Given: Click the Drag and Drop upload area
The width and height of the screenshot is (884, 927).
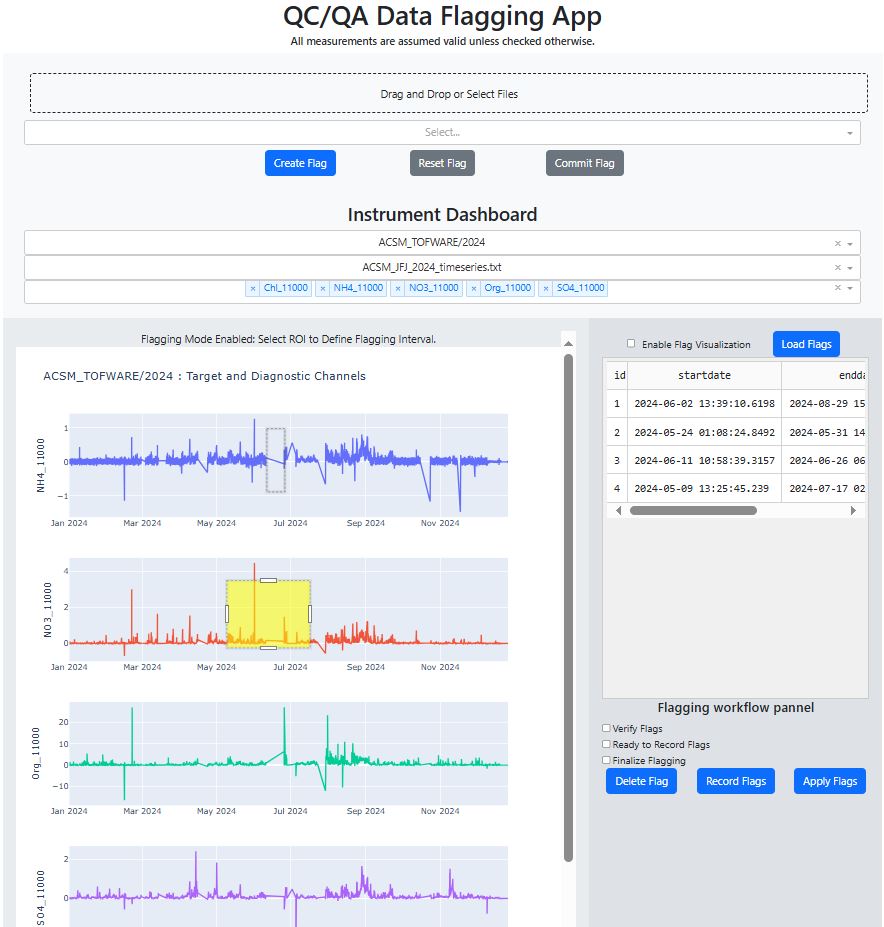Looking at the screenshot, I should coord(448,94).
